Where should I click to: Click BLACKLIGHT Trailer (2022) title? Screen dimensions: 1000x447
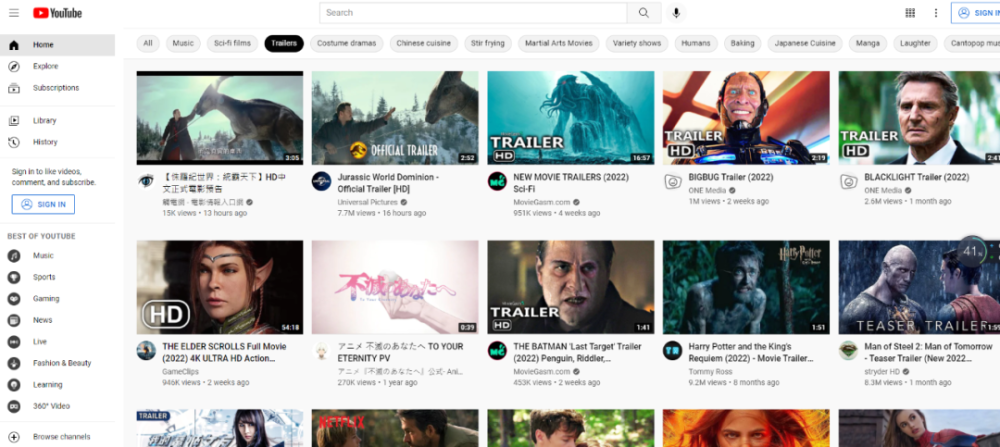pyautogui.click(x=916, y=177)
